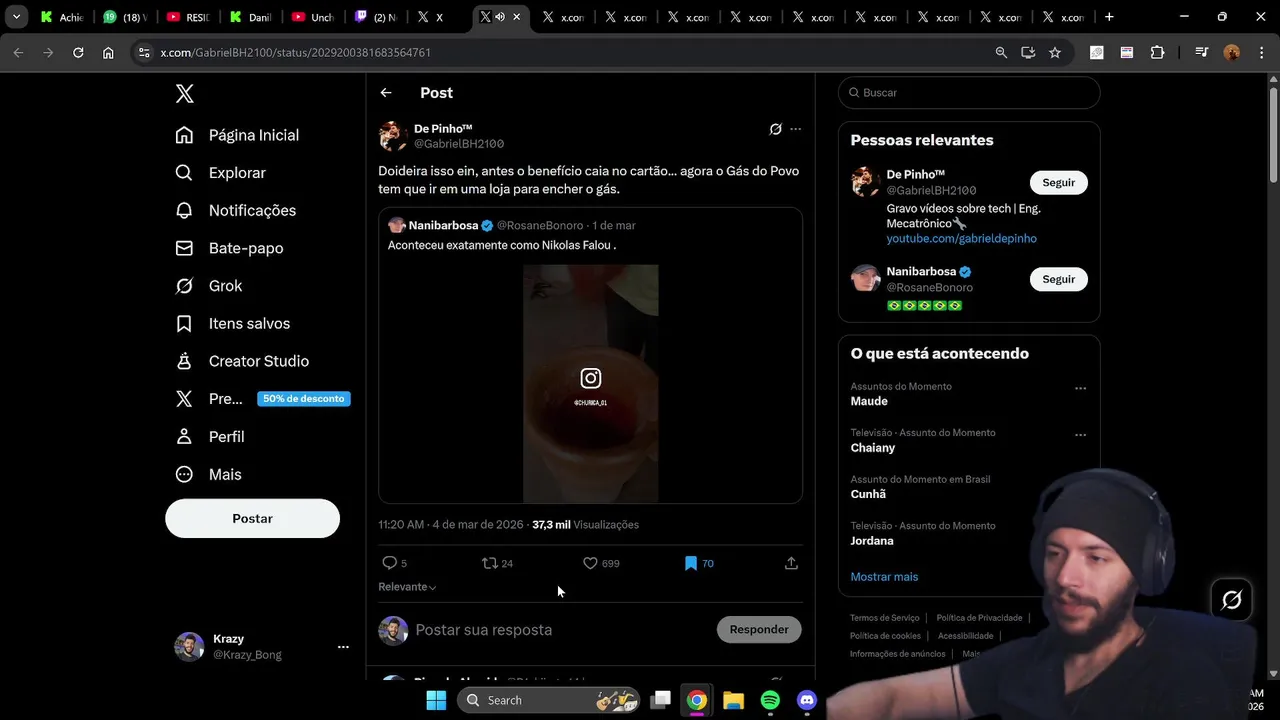Open Política de cookies link
Image resolution: width=1280 pixels, height=720 pixels.
[885, 636]
